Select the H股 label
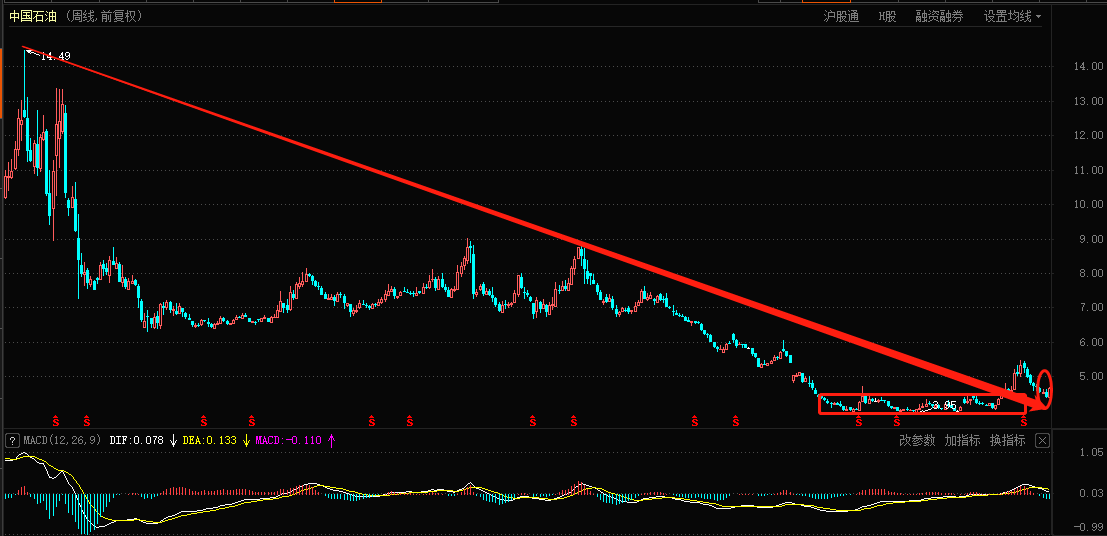 (x=887, y=16)
